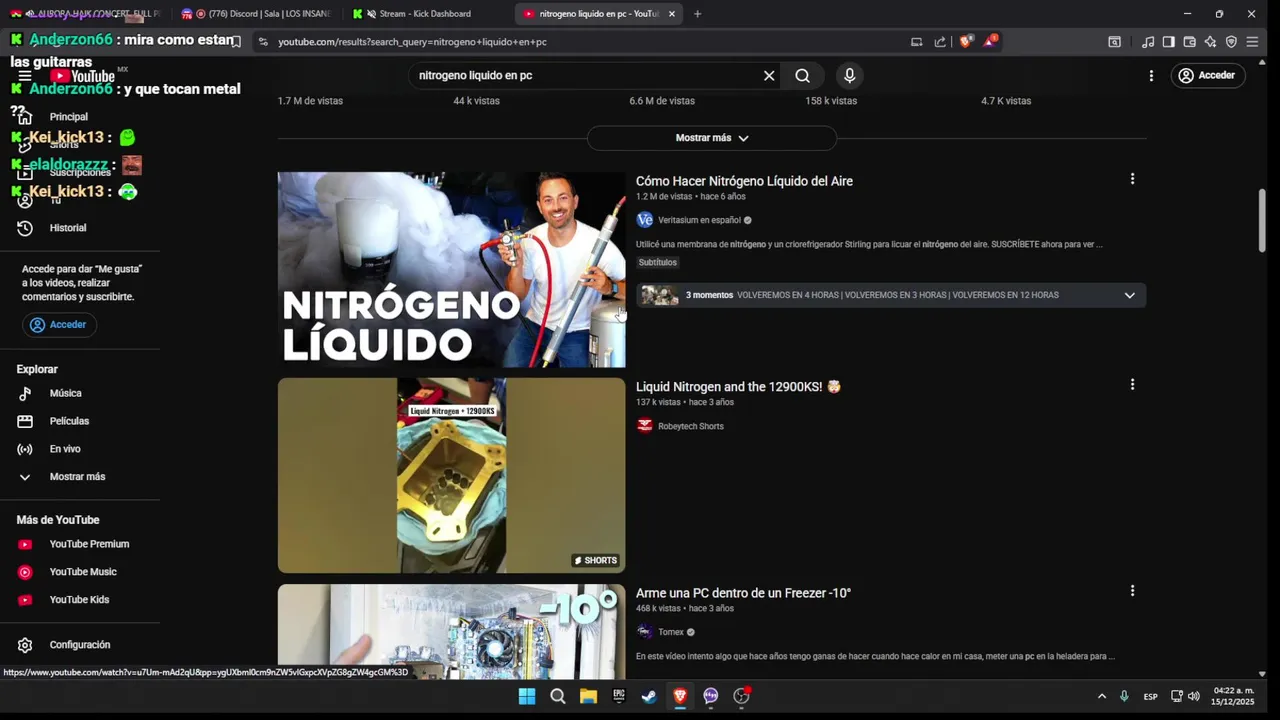Screen dimensions: 1280x720
Task: Open YouTube settings three-dot menu in header
Action: click(1151, 76)
